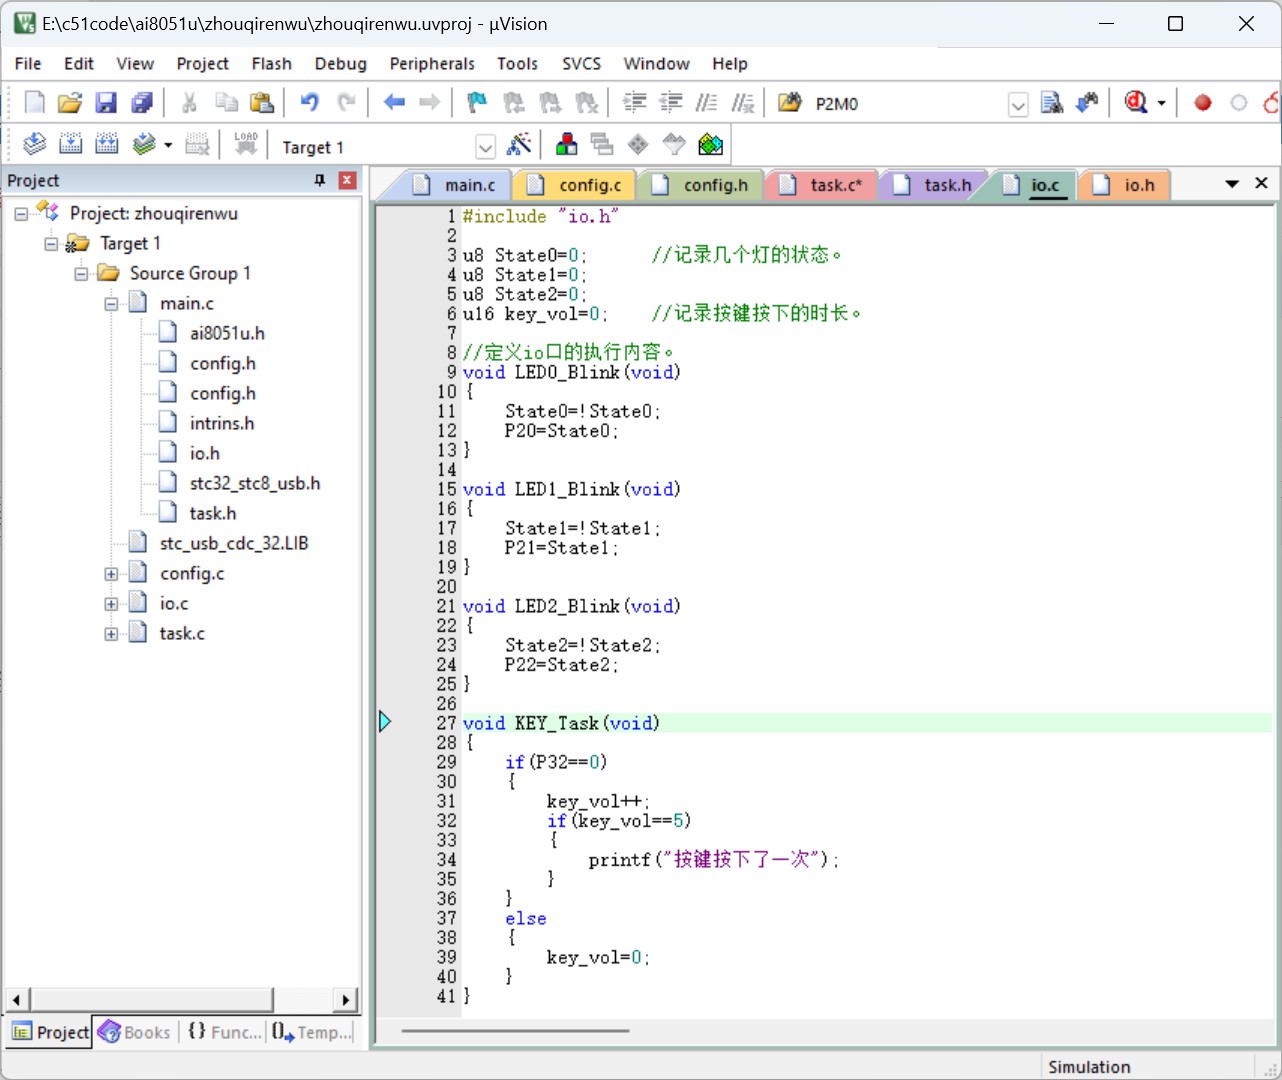1282x1080 pixels.
Task: Insert a breakpoint with red dot icon
Action: 1203,103
